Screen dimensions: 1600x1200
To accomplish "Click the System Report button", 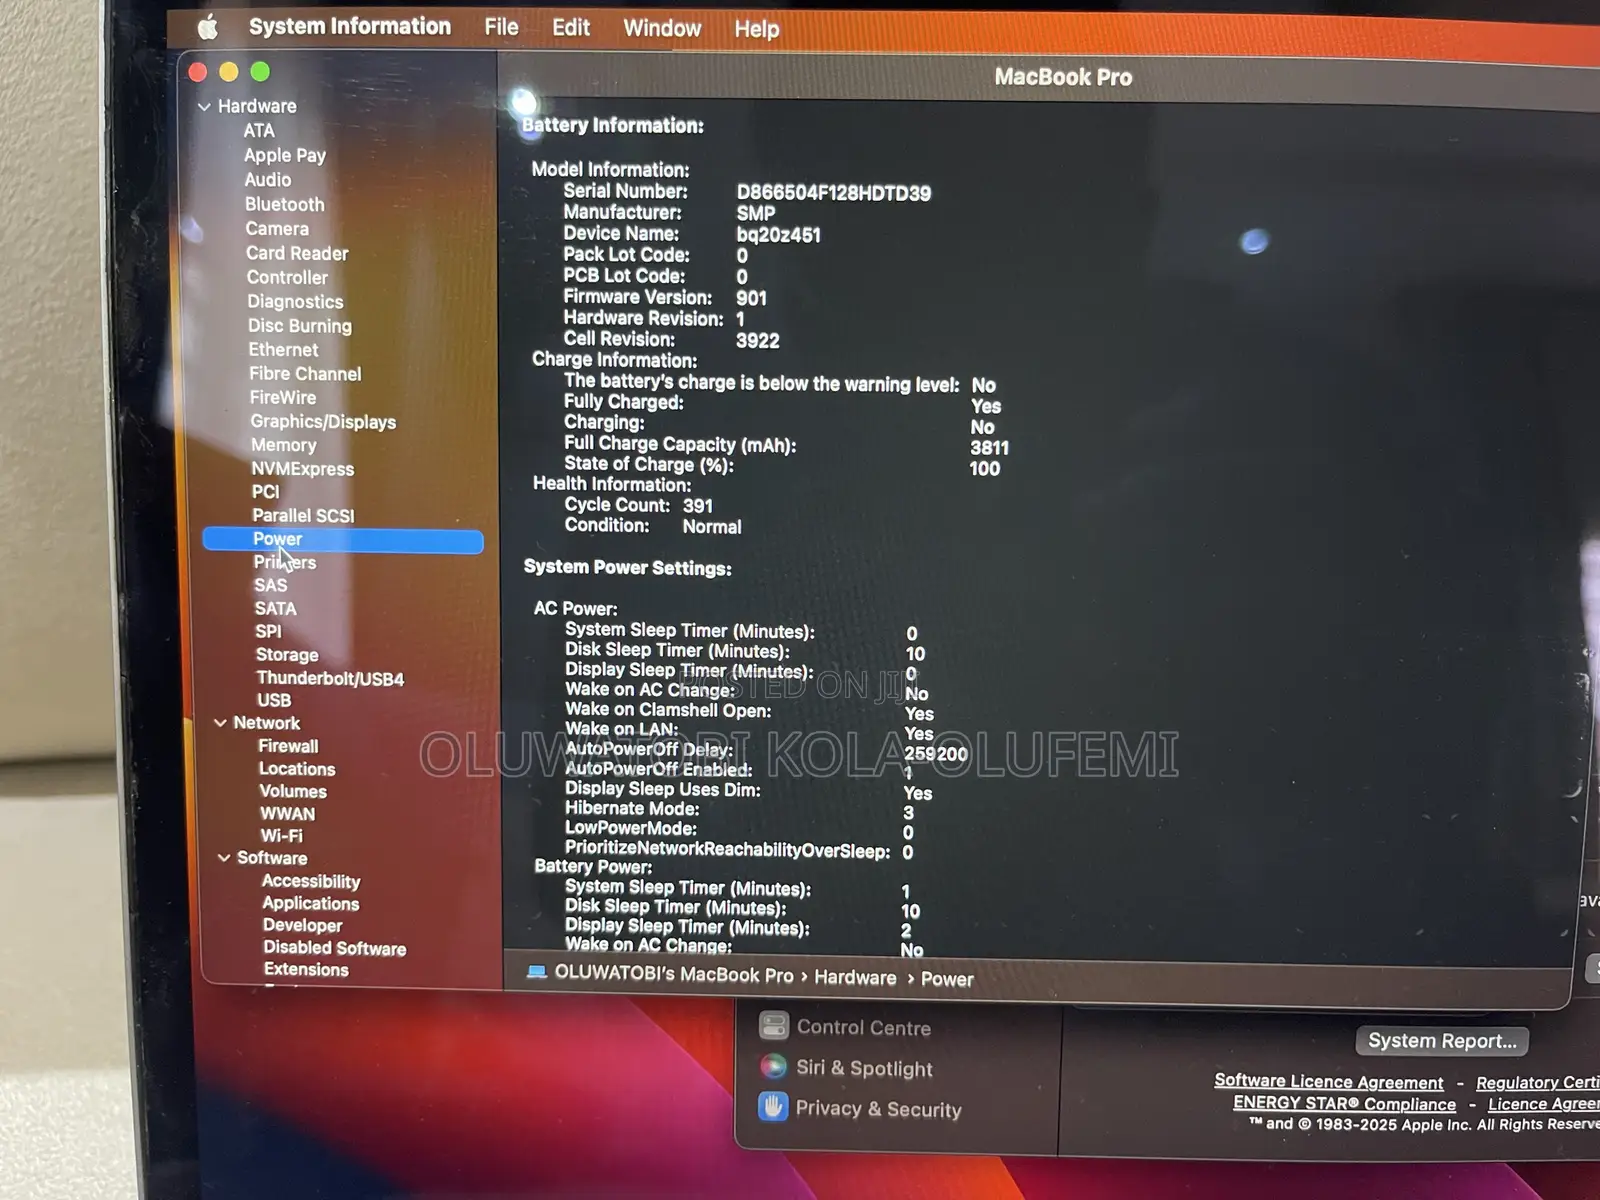I will coord(1442,1041).
